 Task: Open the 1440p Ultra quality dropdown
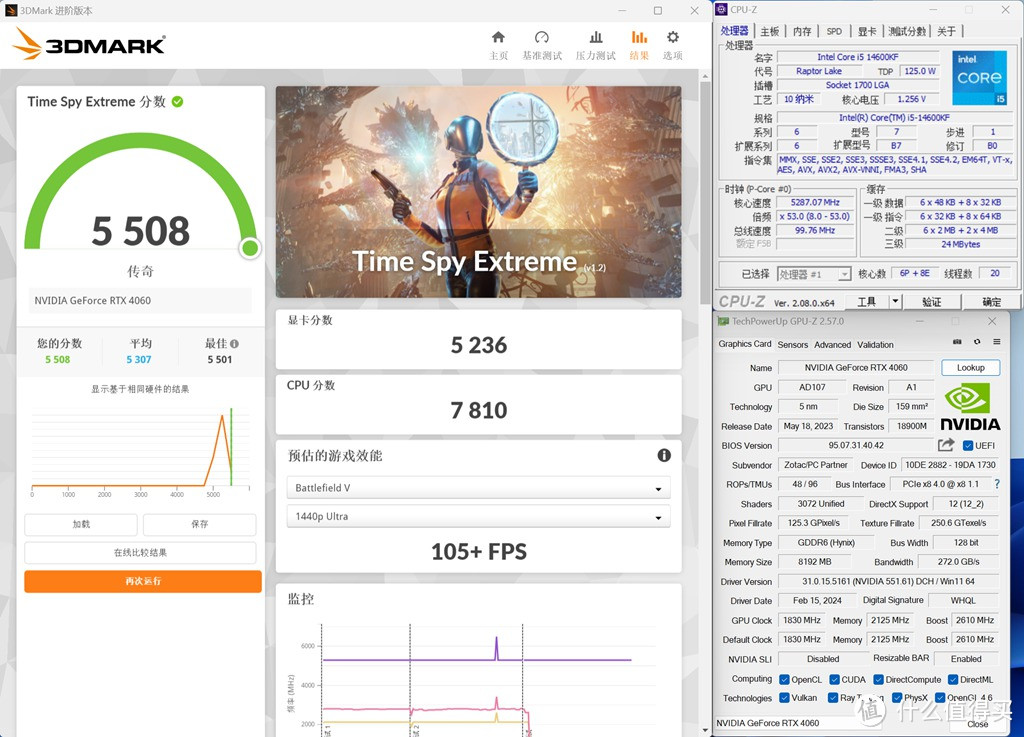[478, 516]
